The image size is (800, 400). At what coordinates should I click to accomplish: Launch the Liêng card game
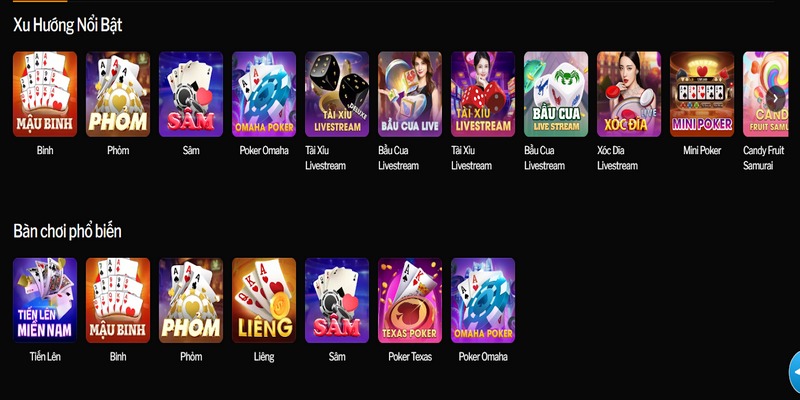coord(264,301)
